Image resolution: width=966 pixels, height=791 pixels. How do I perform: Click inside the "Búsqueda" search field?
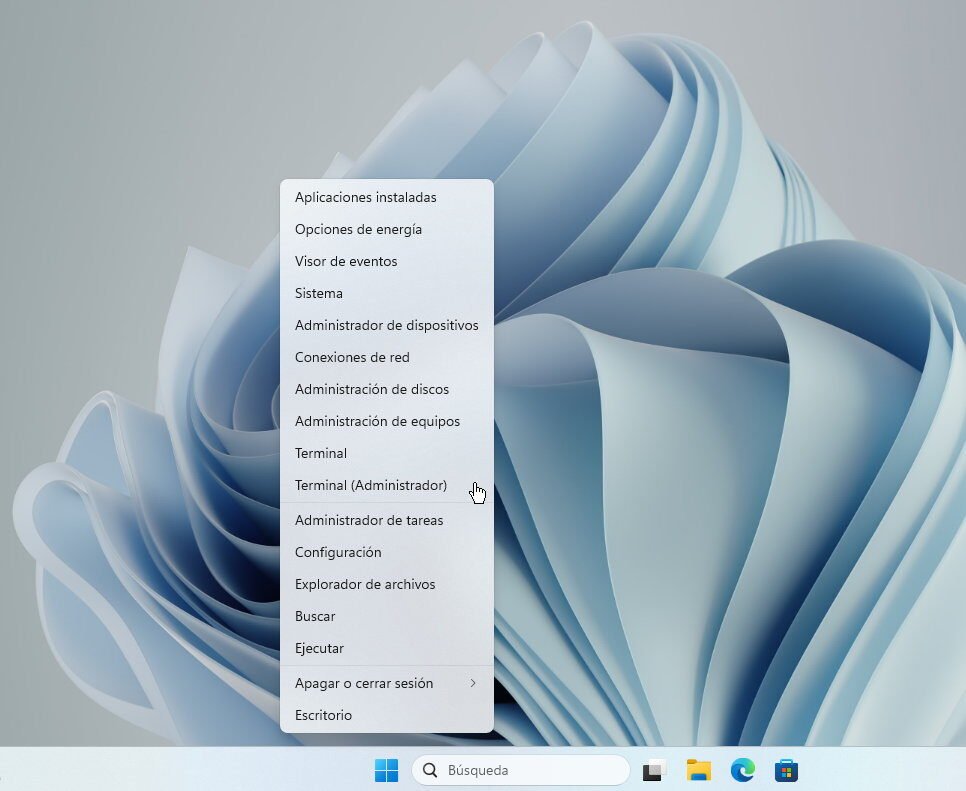coord(520,770)
